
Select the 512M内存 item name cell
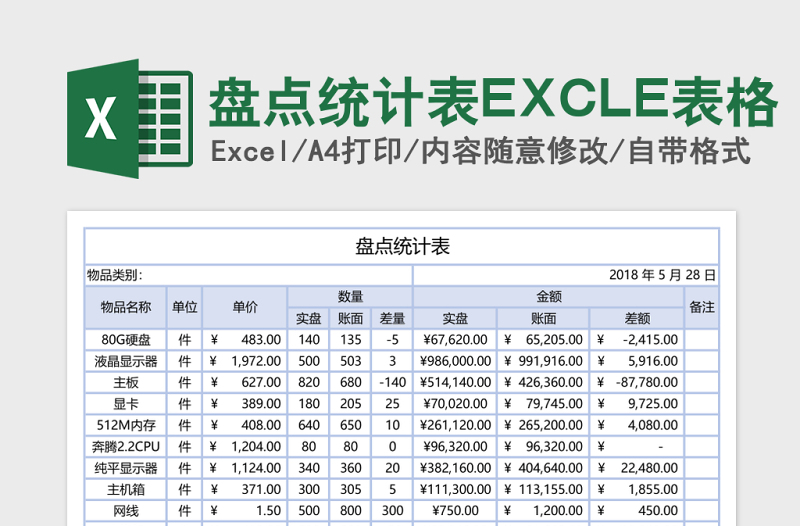click(x=126, y=425)
